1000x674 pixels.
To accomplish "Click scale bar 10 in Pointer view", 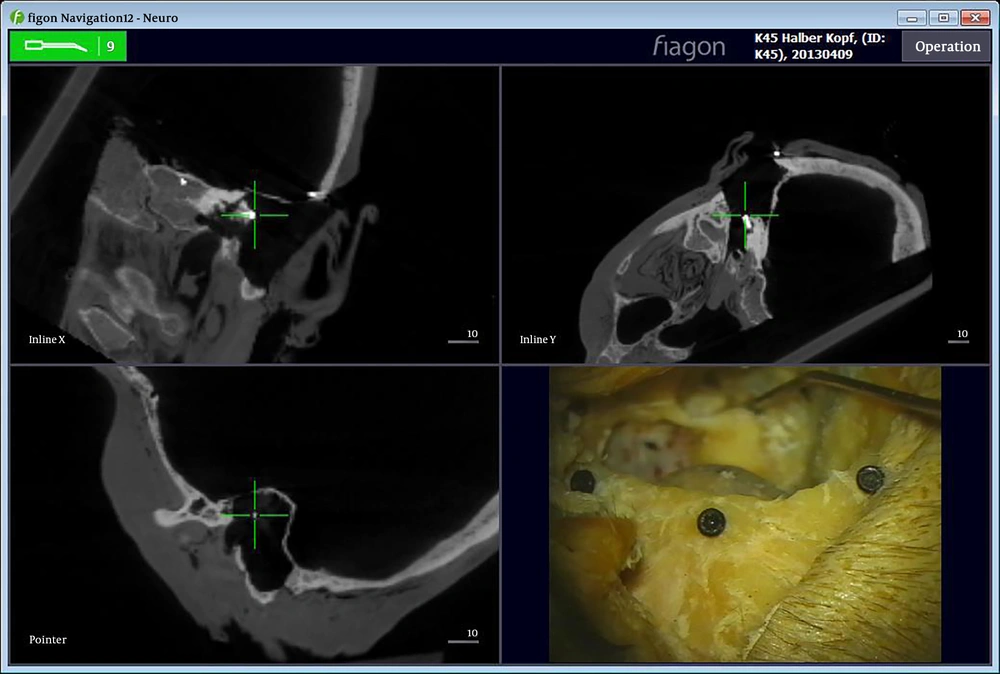I will click(464, 636).
